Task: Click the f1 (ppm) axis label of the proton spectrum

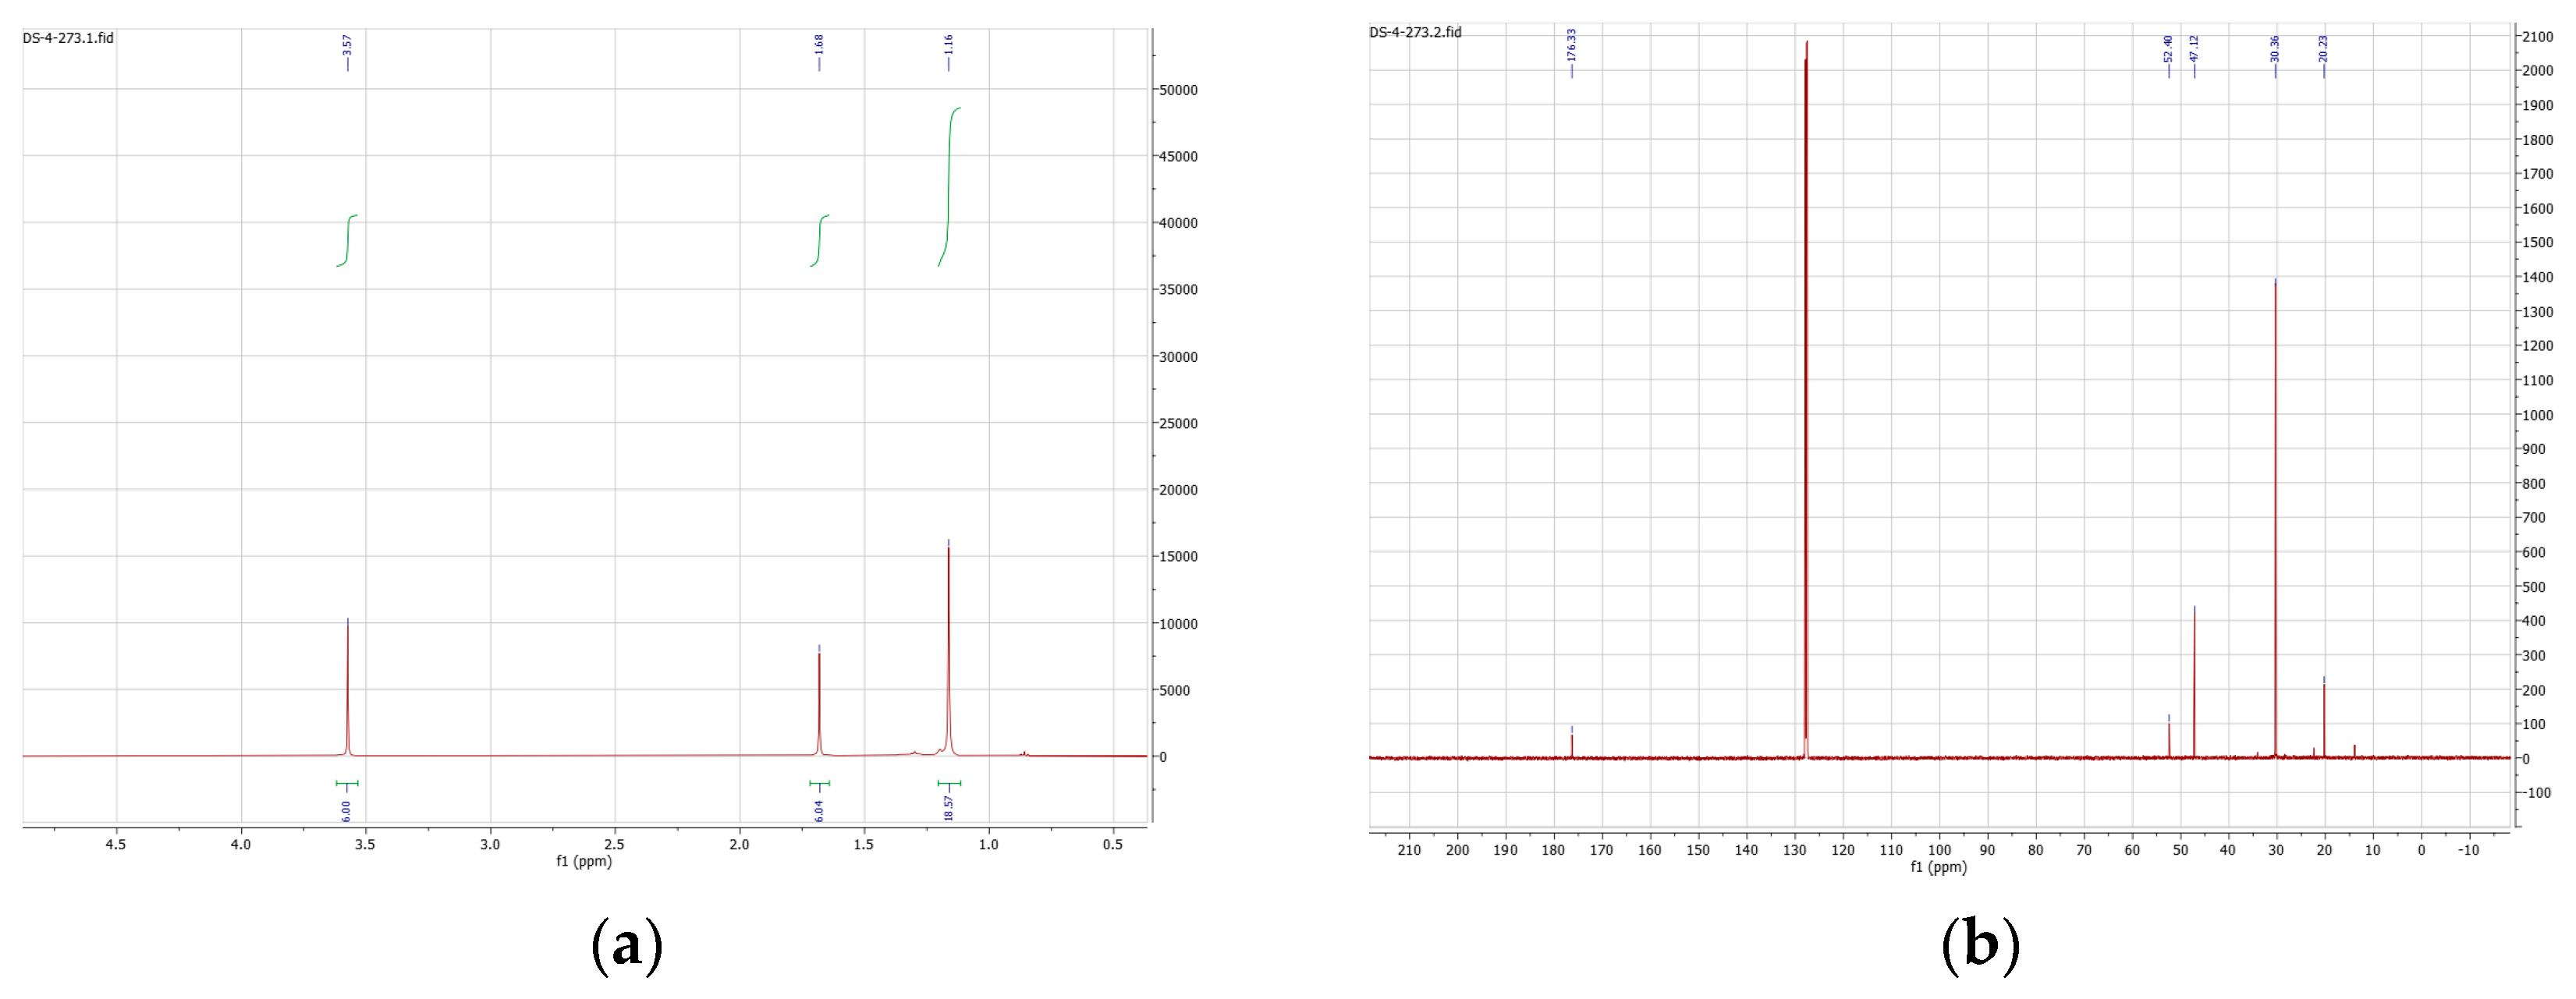Action: (x=584, y=861)
